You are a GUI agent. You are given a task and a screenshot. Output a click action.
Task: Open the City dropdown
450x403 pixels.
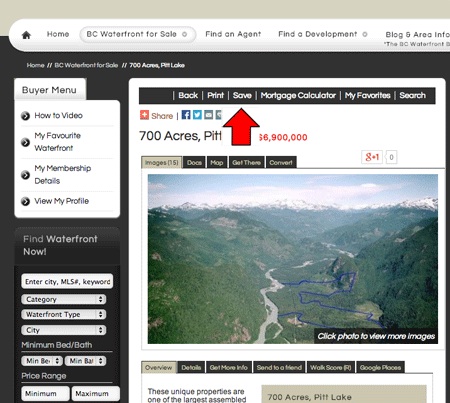point(64,330)
